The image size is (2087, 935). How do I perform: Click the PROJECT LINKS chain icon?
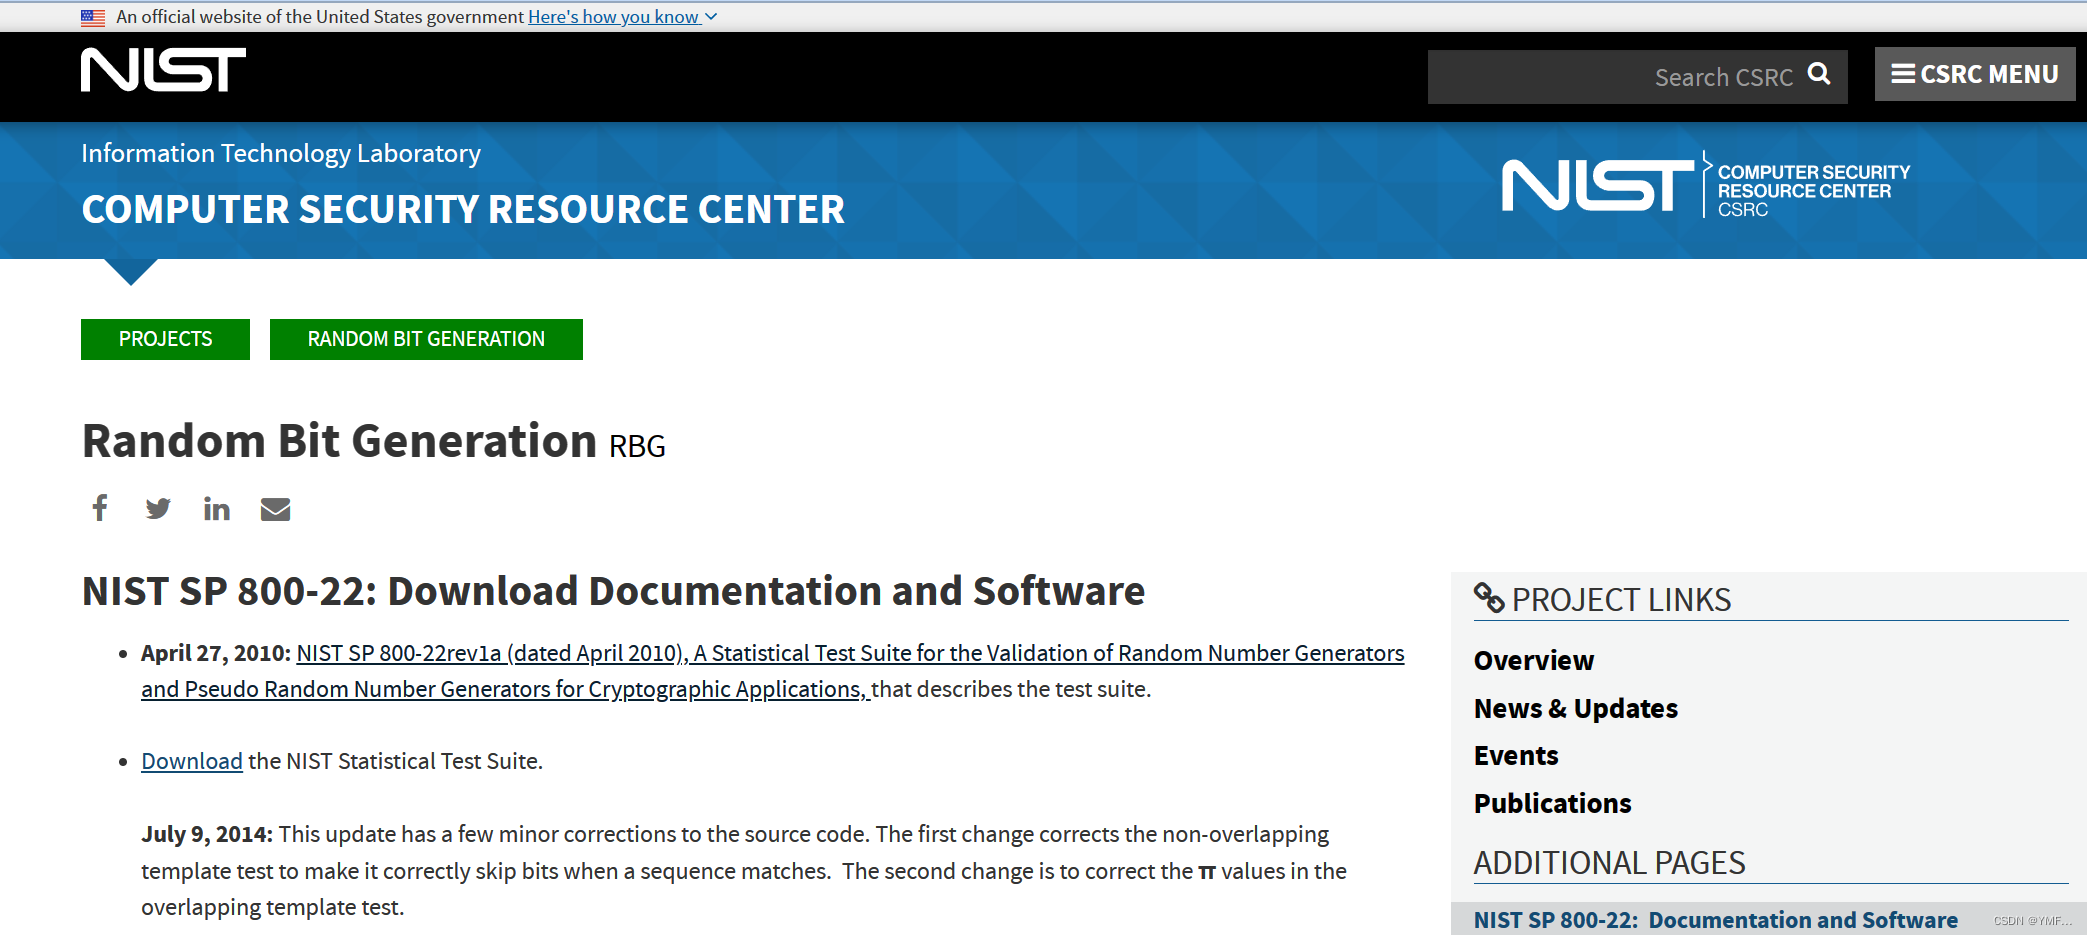pos(1489,598)
